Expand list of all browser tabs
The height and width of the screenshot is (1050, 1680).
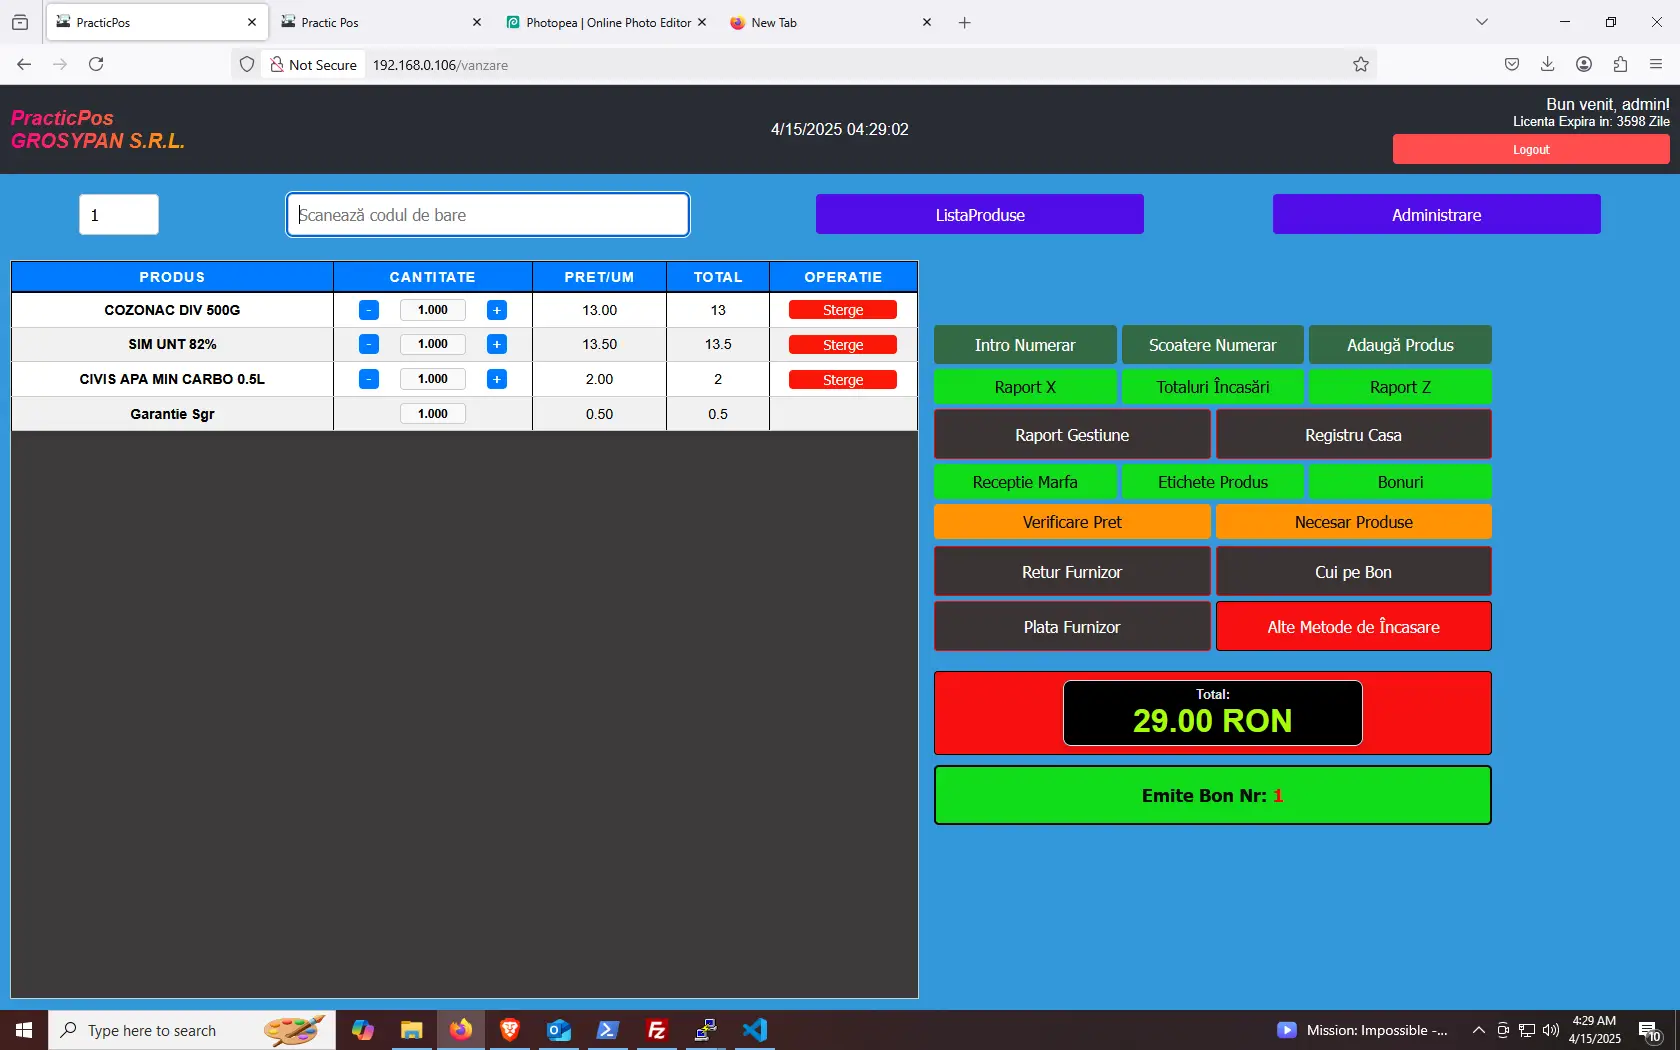[x=1482, y=22]
